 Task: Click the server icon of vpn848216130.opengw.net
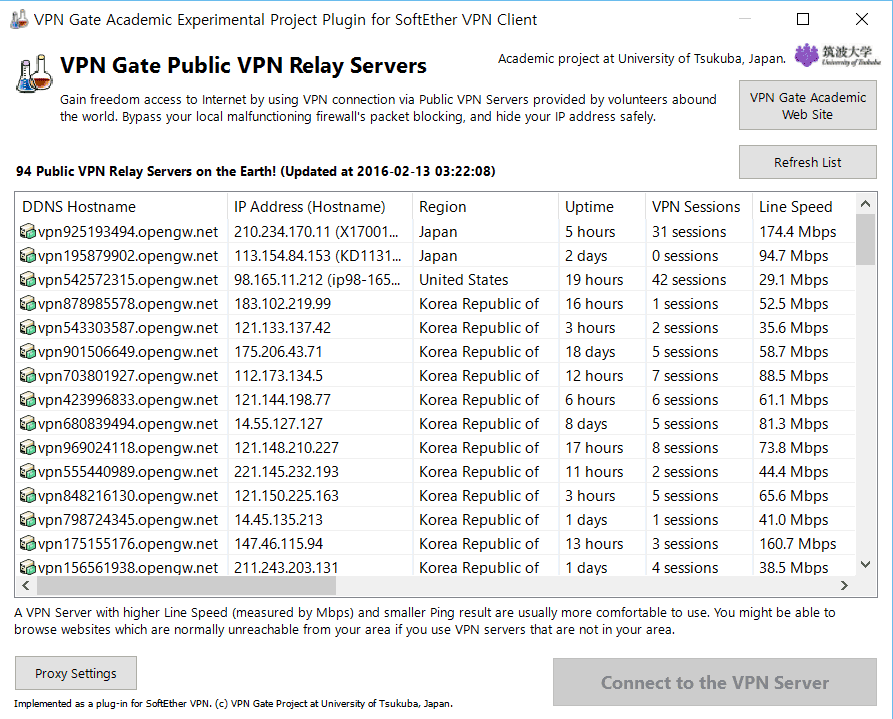pos(28,496)
